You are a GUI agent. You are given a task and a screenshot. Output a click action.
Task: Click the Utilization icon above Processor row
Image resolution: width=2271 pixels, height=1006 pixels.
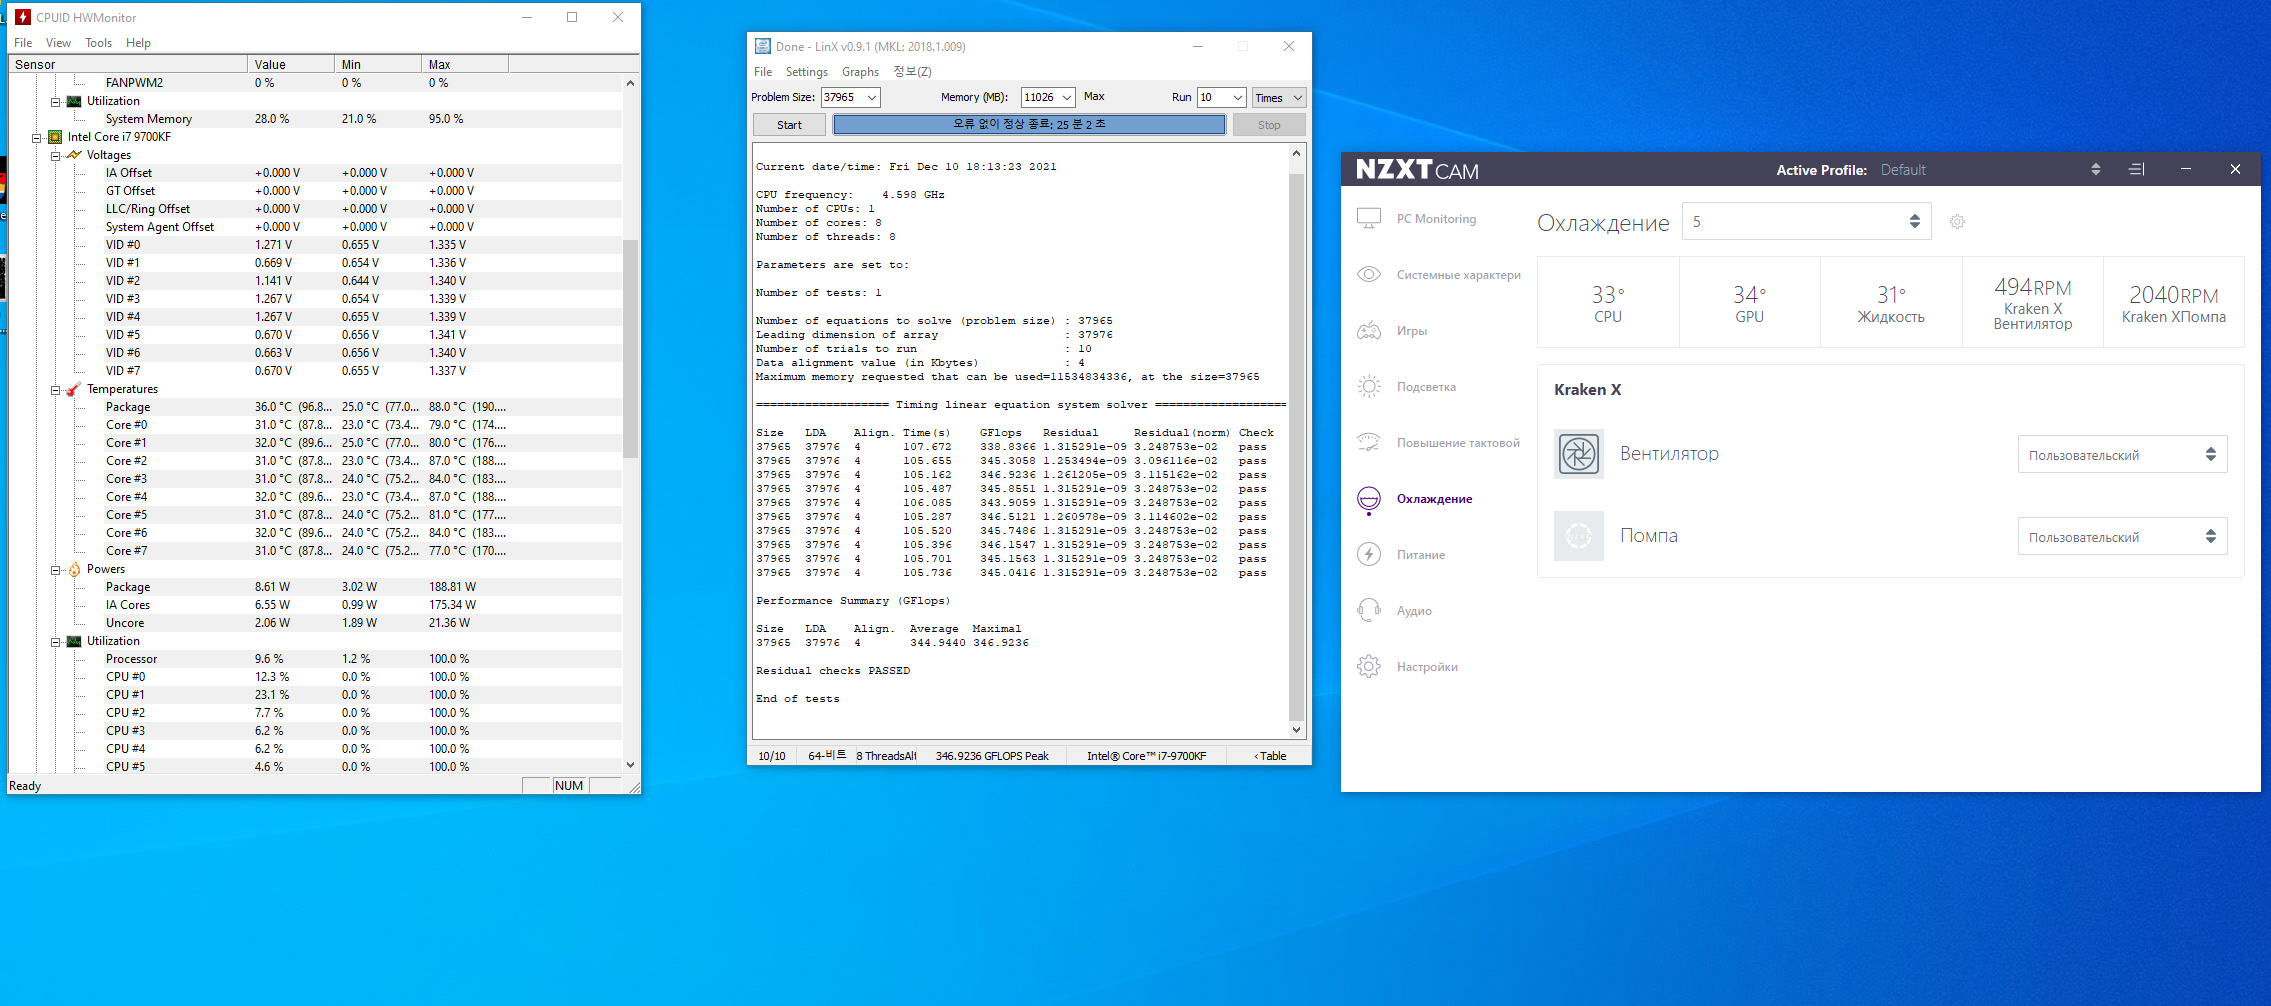[x=74, y=641]
